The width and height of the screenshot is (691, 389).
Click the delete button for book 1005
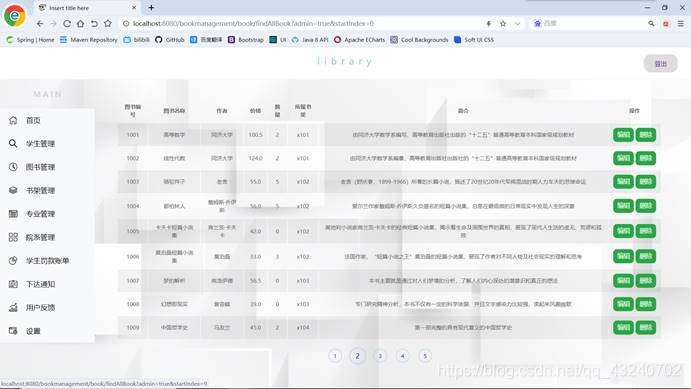click(646, 231)
